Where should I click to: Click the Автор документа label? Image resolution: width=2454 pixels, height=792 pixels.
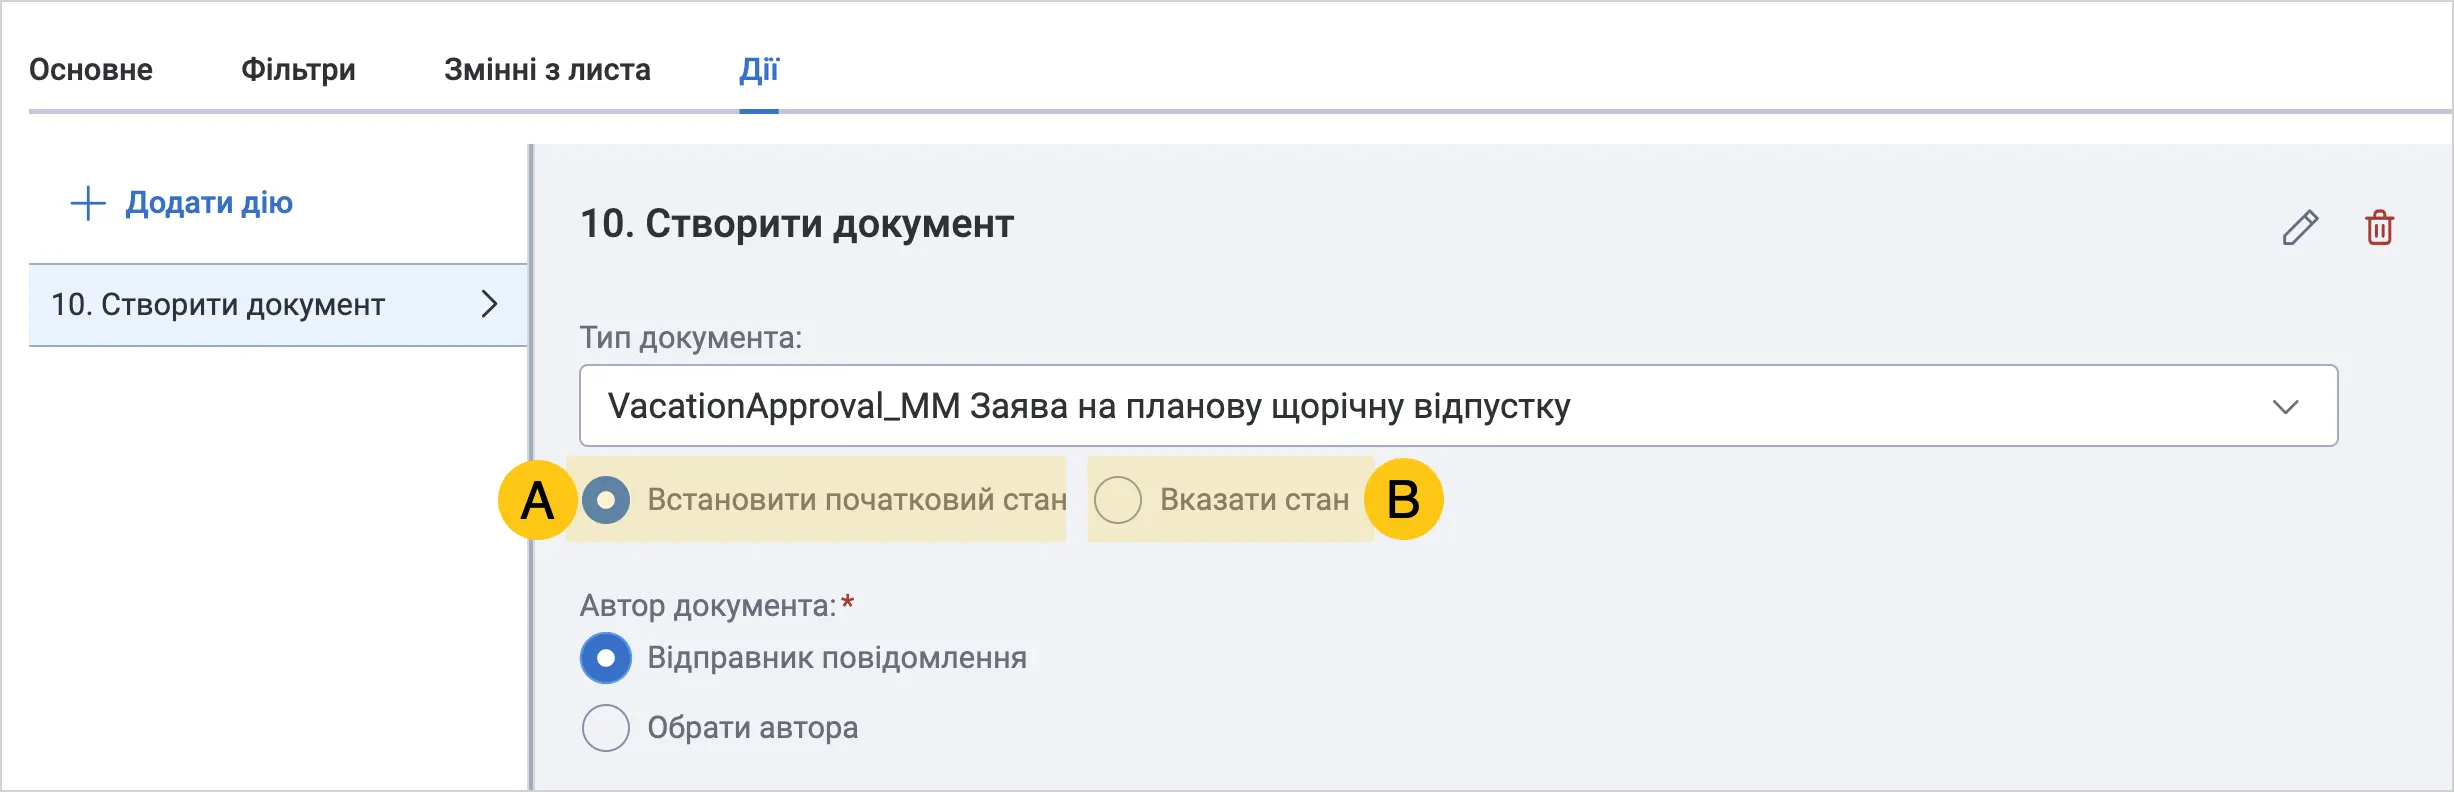tap(708, 606)
